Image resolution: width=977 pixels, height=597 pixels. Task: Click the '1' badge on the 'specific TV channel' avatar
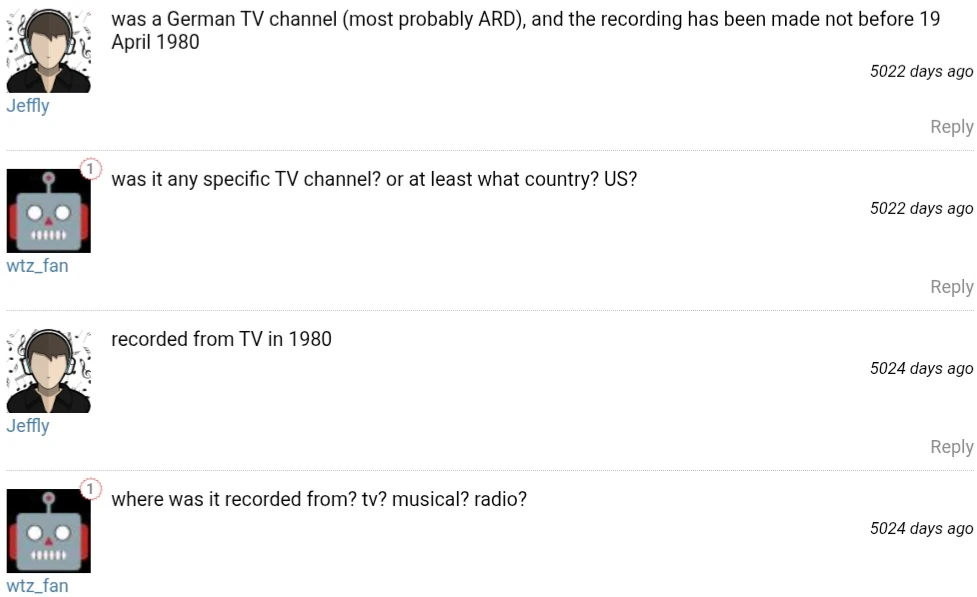coord(90,169)
